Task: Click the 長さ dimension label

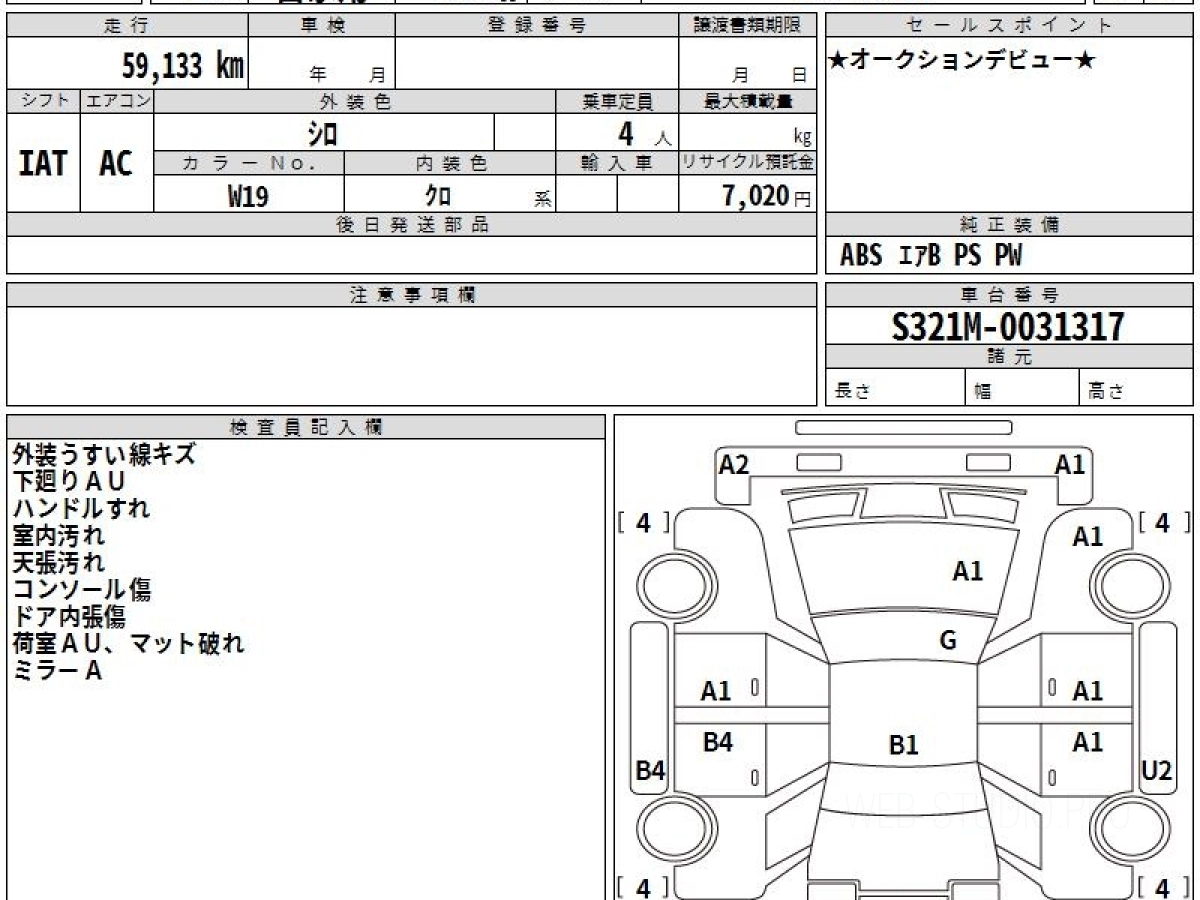Action: 852,392
